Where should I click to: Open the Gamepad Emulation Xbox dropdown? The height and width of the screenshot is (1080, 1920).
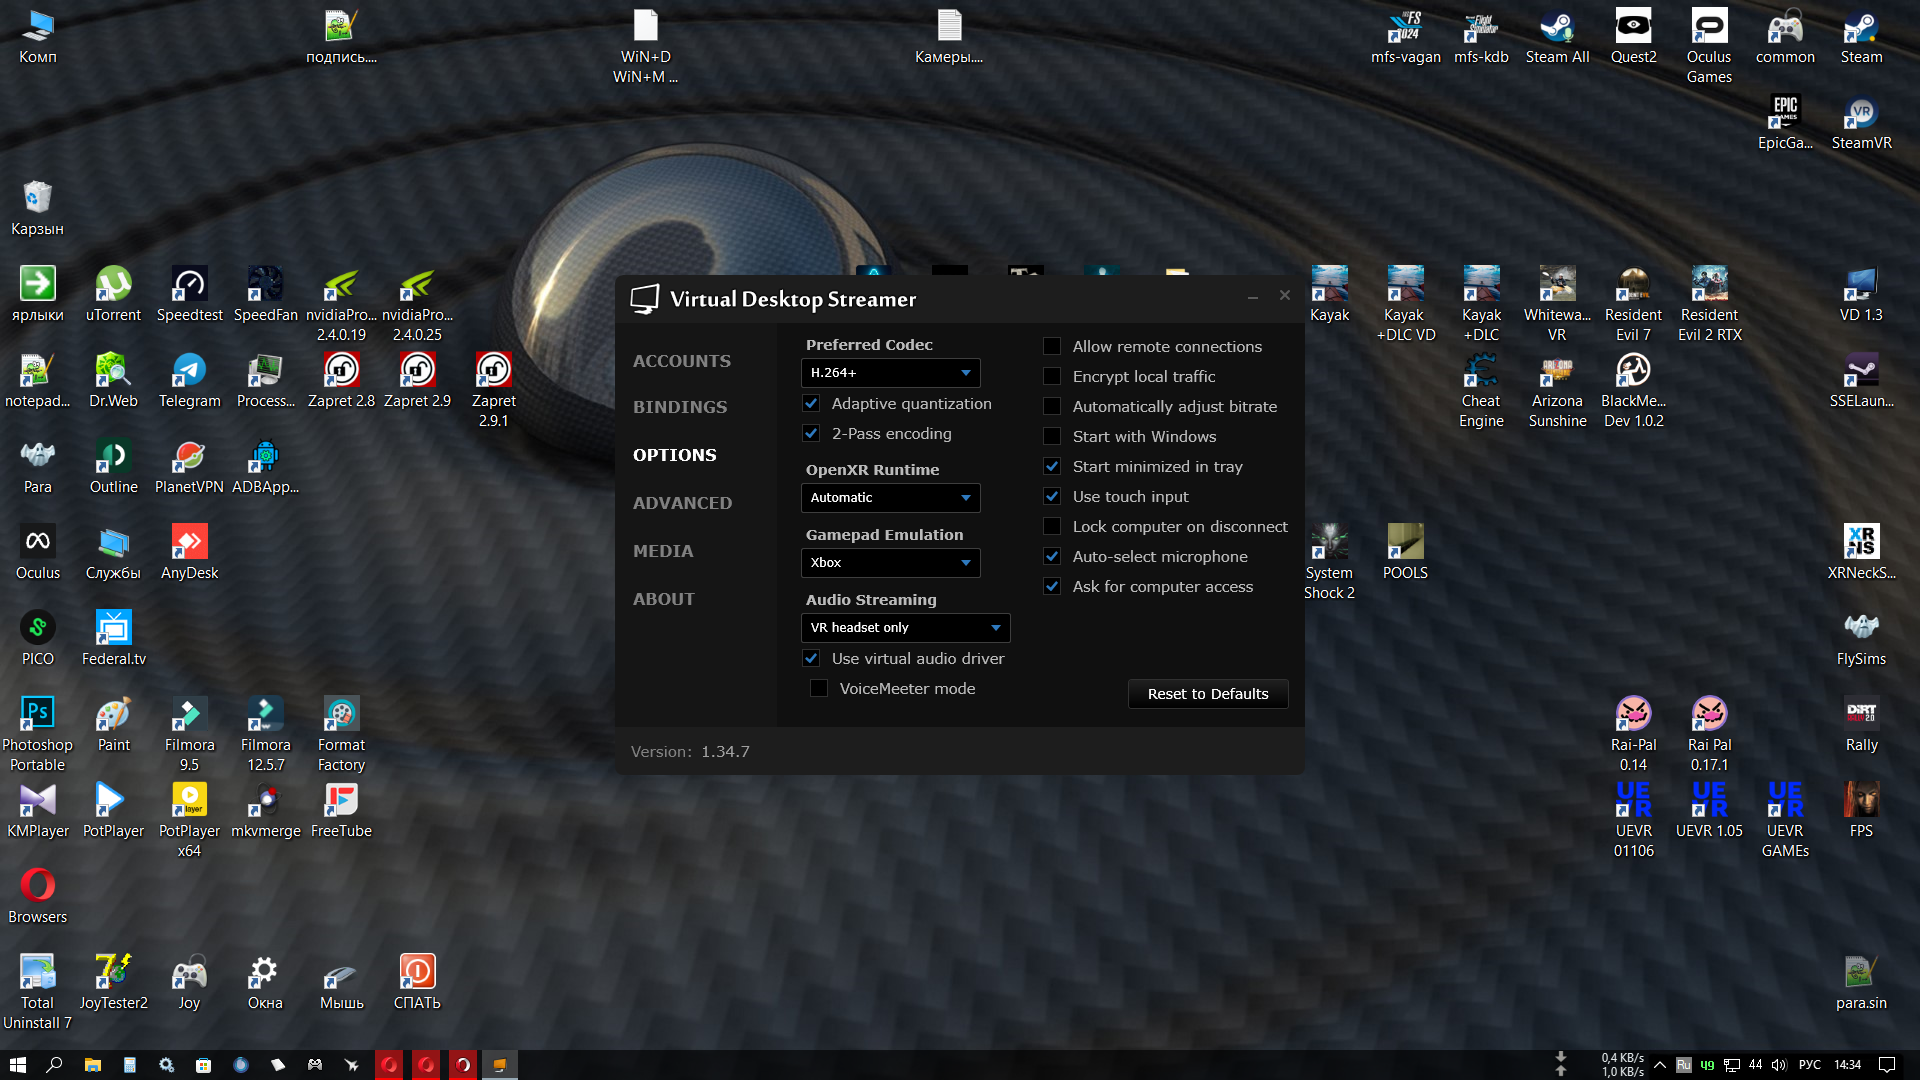(890, 562)
